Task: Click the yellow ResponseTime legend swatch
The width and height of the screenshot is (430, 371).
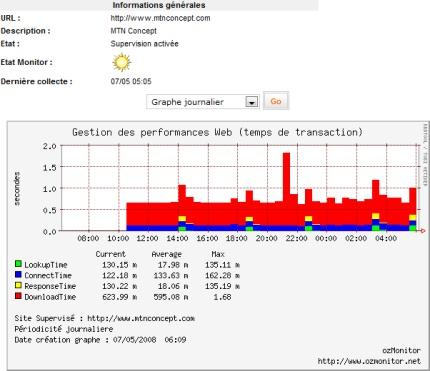Action: click(18, 285)
